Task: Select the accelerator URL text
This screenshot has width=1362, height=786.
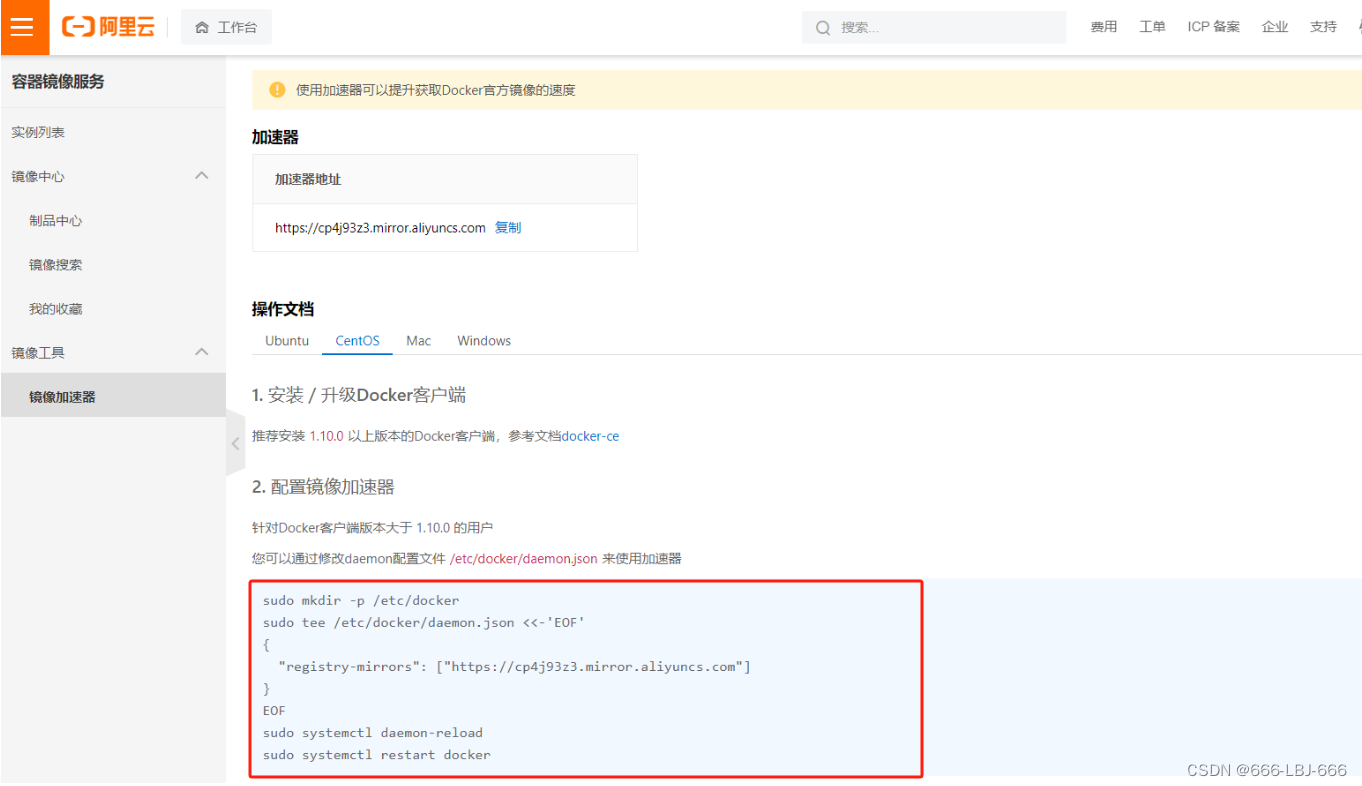Action: pyautogui.click(x=380, y=228)
